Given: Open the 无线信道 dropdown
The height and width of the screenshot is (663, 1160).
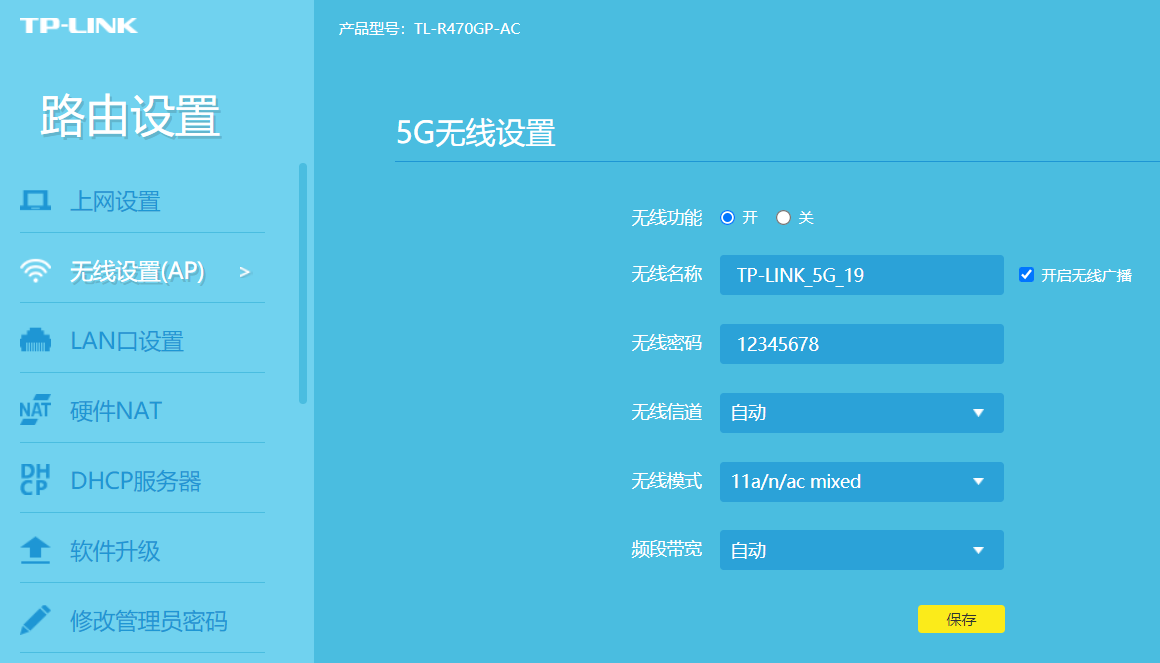Looking at the screenshot, I should 861,412.
